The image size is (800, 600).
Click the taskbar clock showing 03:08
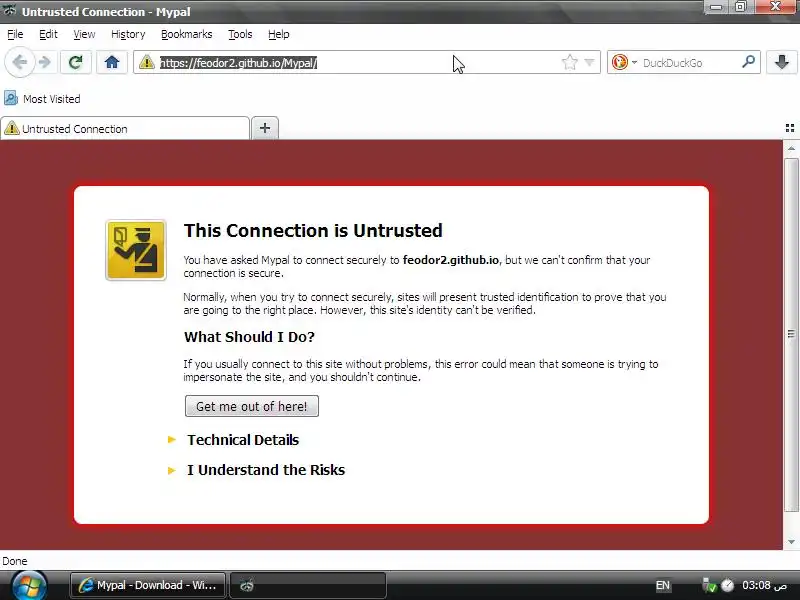tap(764, 585)
